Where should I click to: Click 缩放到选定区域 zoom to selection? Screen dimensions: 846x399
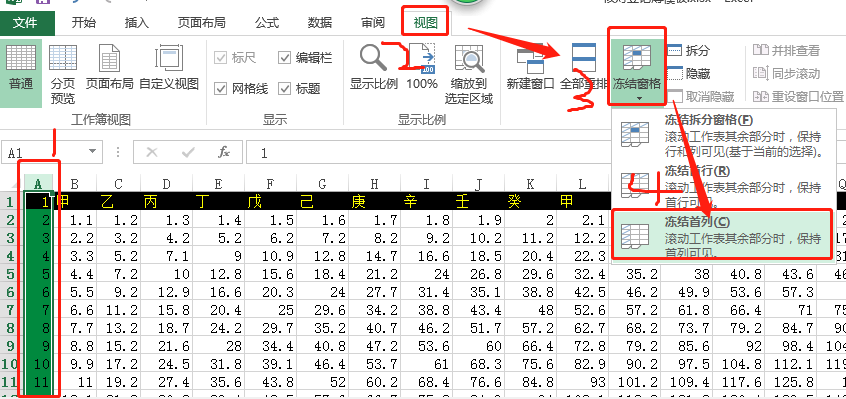pyautogui.click(x=469, y=74)
